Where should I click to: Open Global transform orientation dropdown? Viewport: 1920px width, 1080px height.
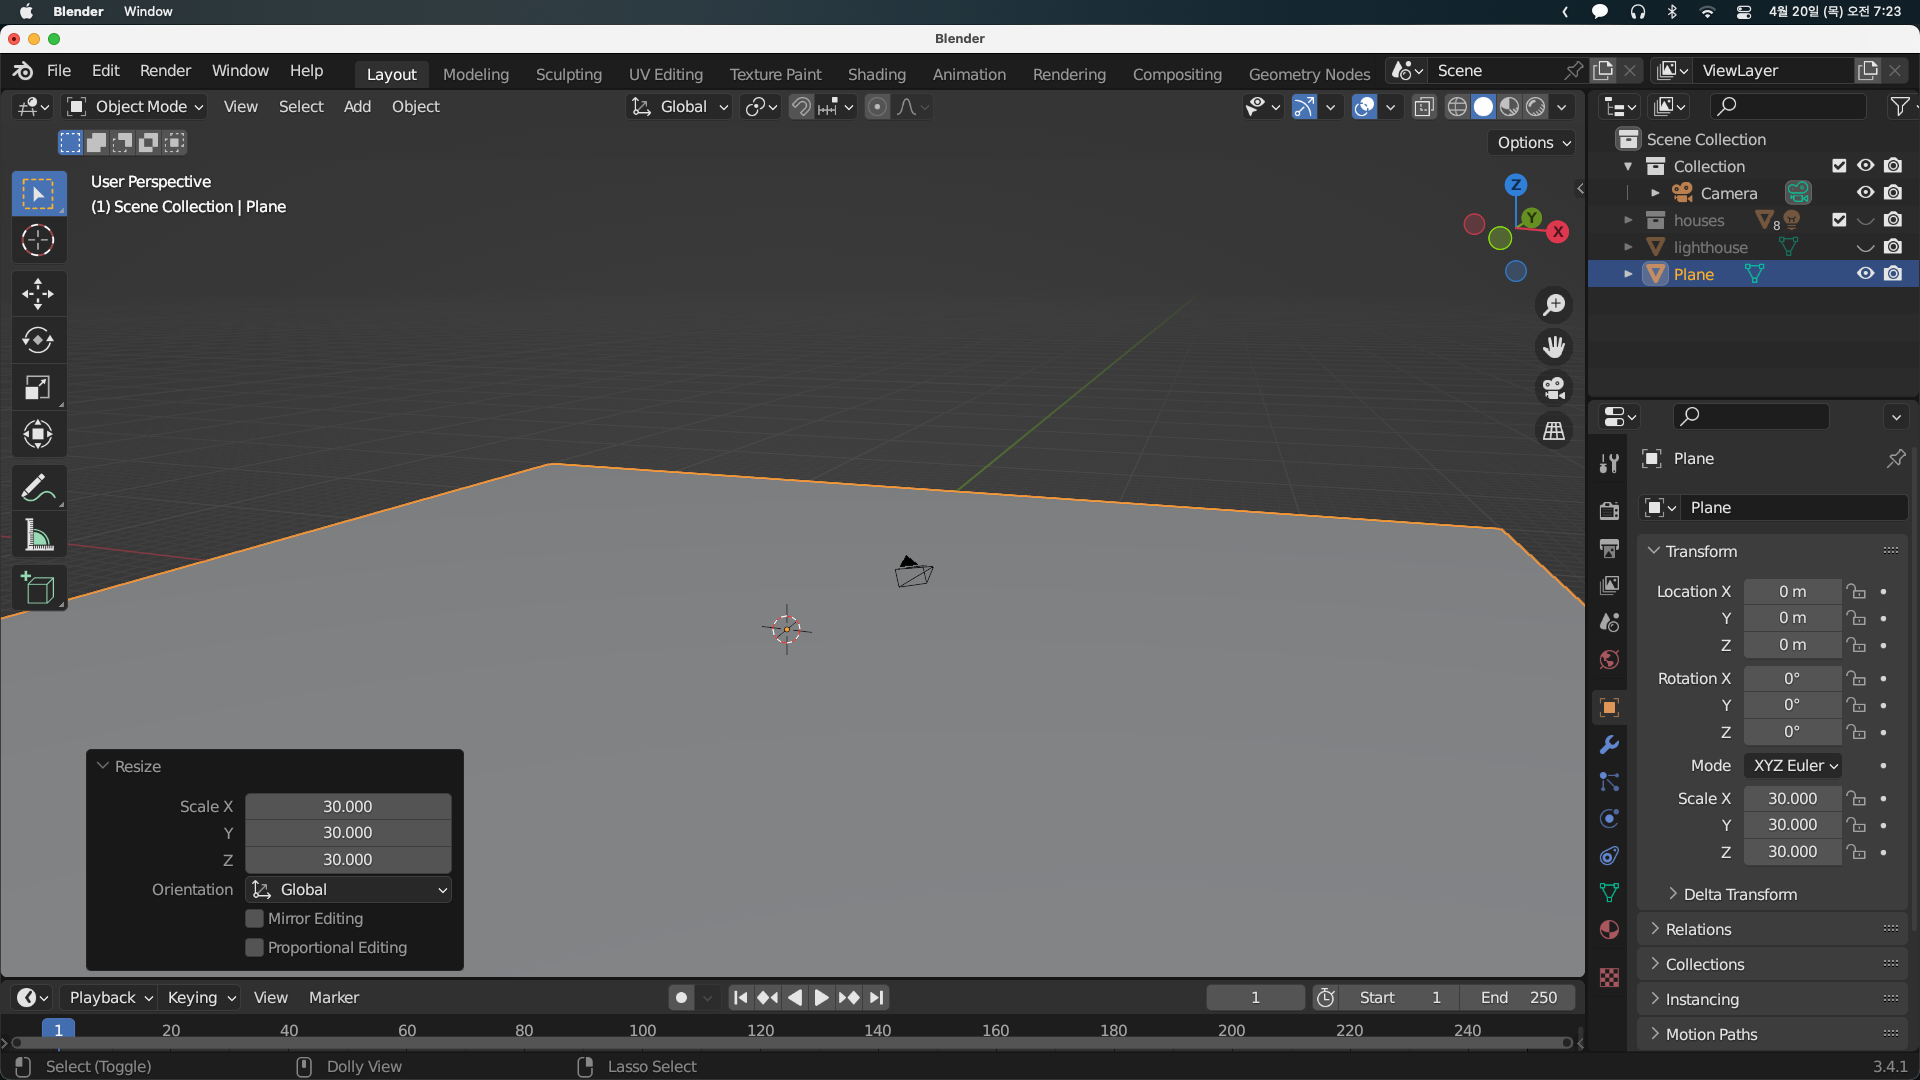(x=679, y=107)
